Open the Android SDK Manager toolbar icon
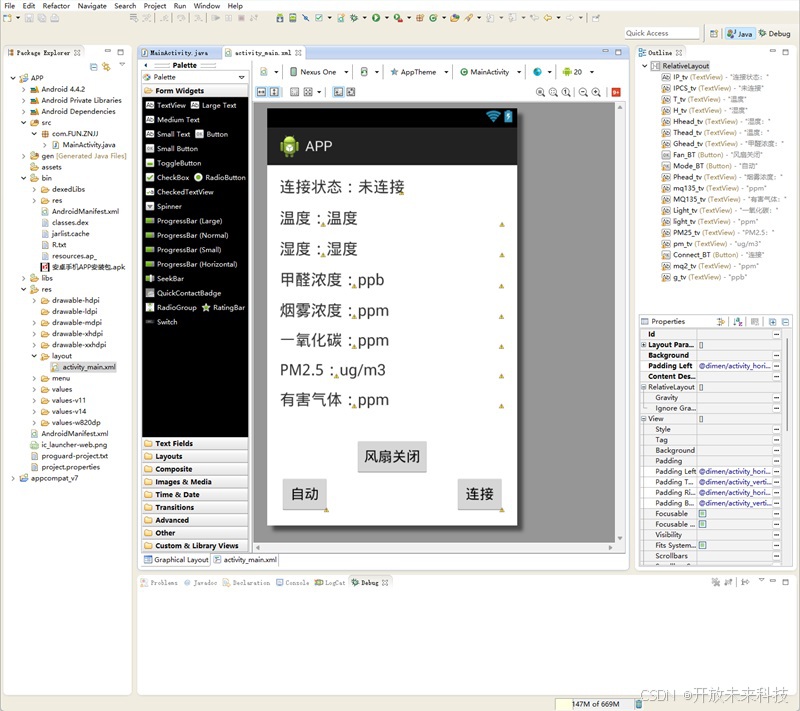Viewport: 800px width, 711px height. 280,18
